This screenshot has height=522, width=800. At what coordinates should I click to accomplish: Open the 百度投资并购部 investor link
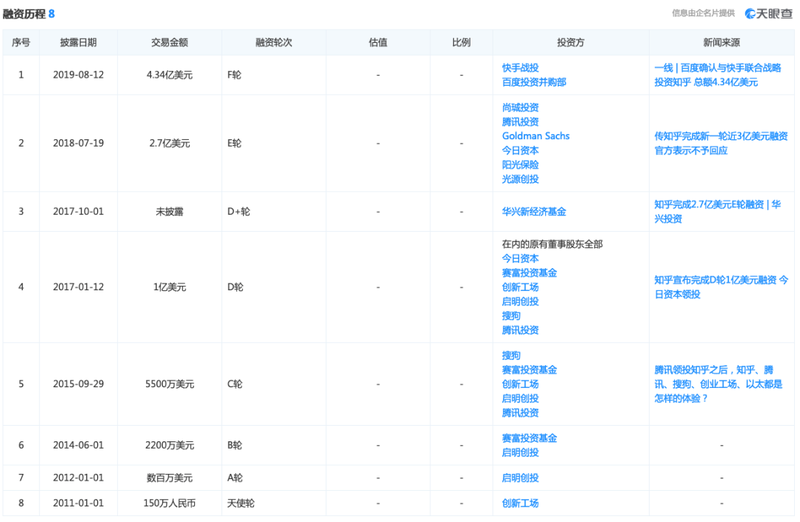click(x=534, y=82)
